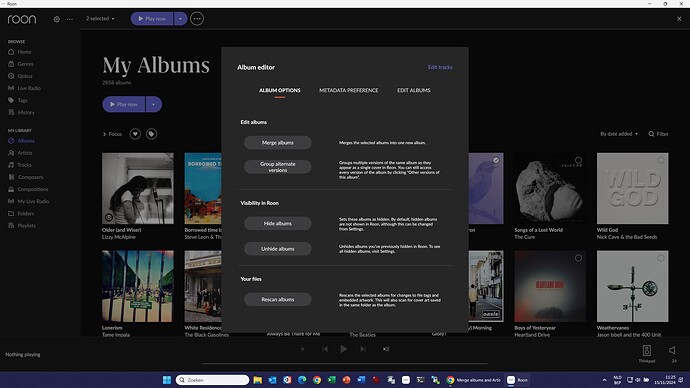Open Roon settings gear icon
690x388 pixels.
click(56, 19)
